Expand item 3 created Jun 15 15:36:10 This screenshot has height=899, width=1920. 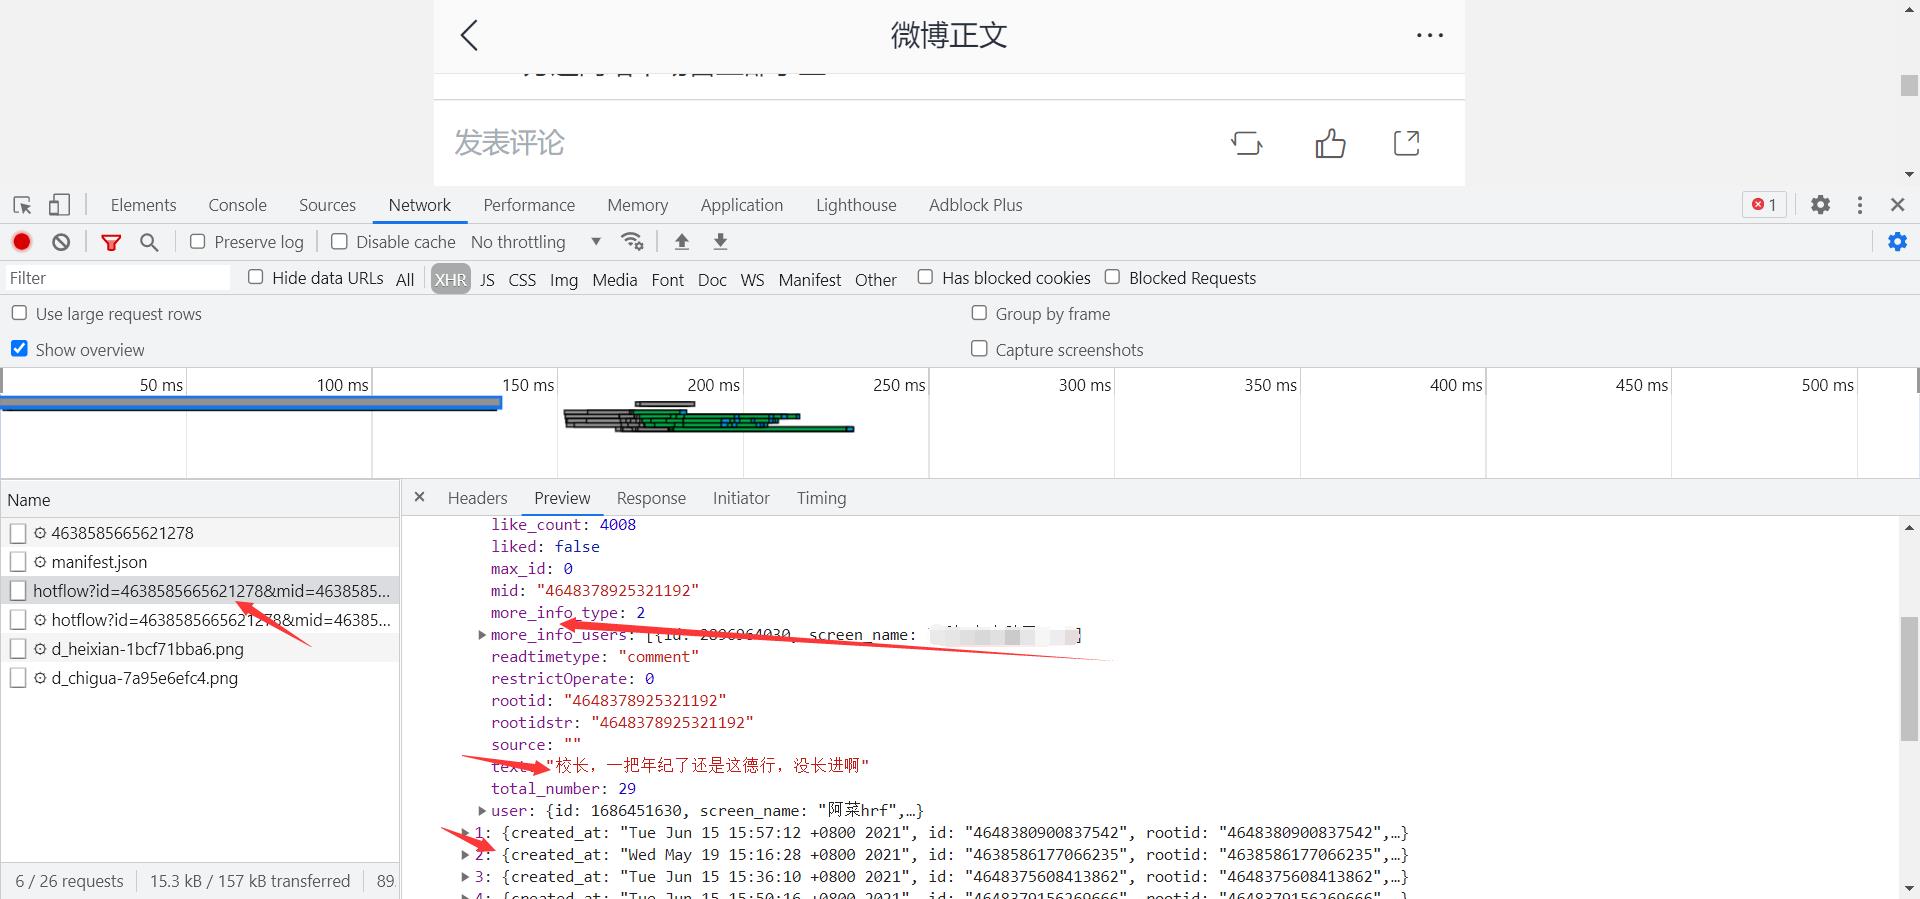click(x=465, y=877)
